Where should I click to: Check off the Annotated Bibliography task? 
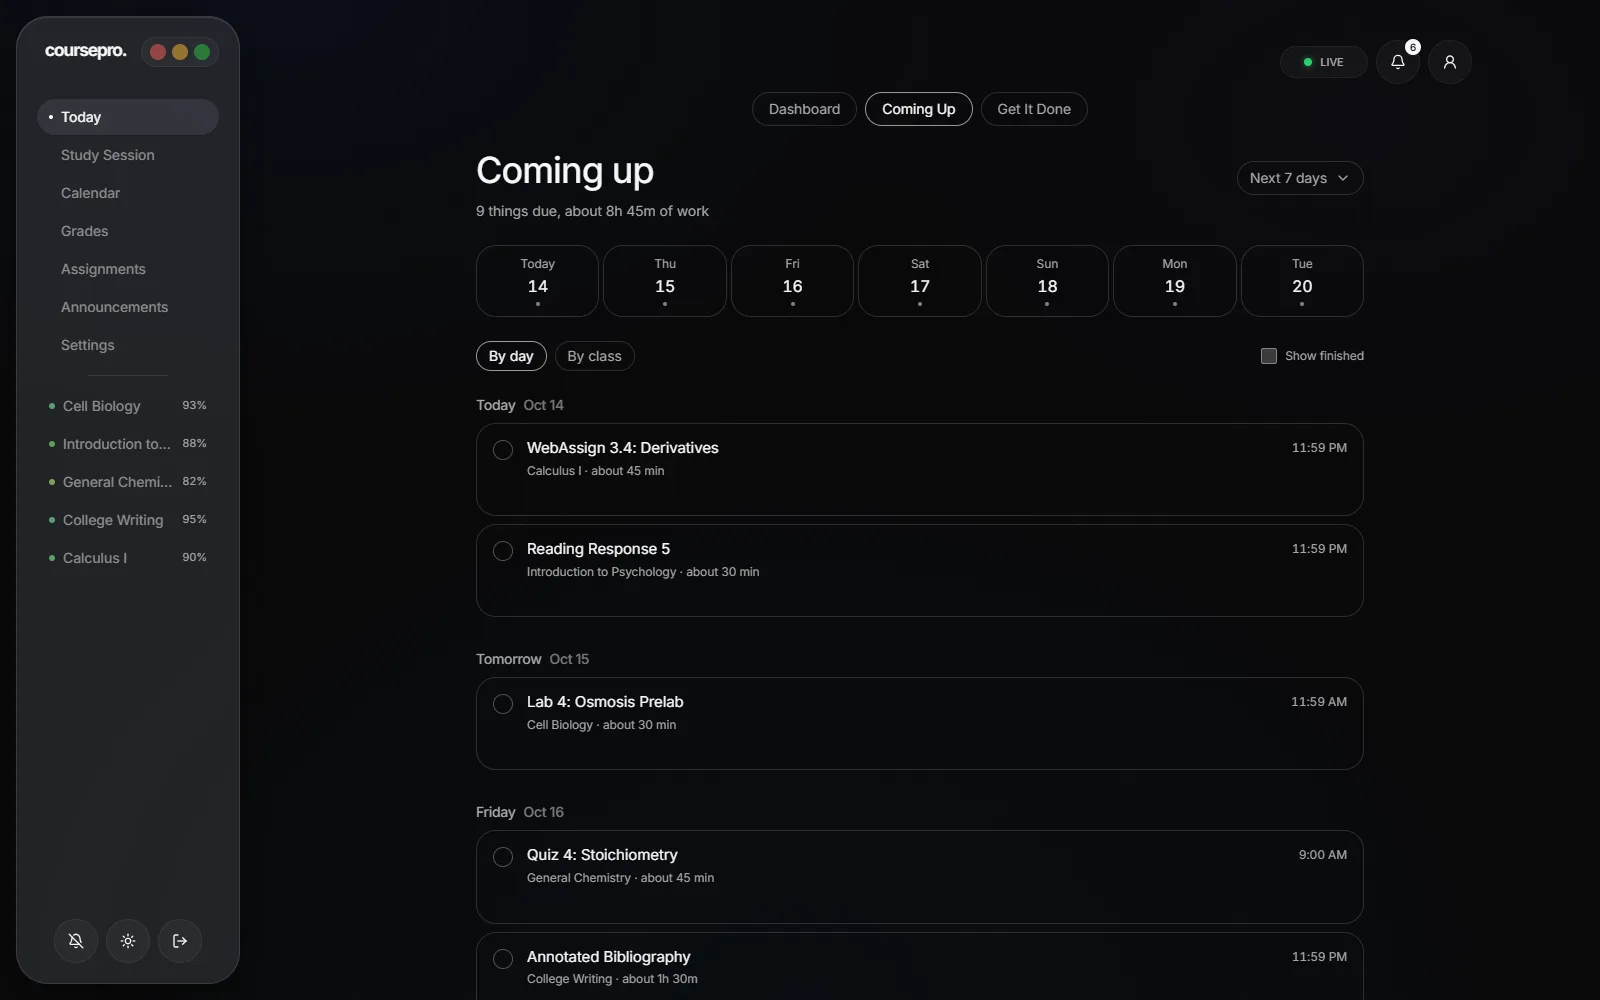point(503,959)
